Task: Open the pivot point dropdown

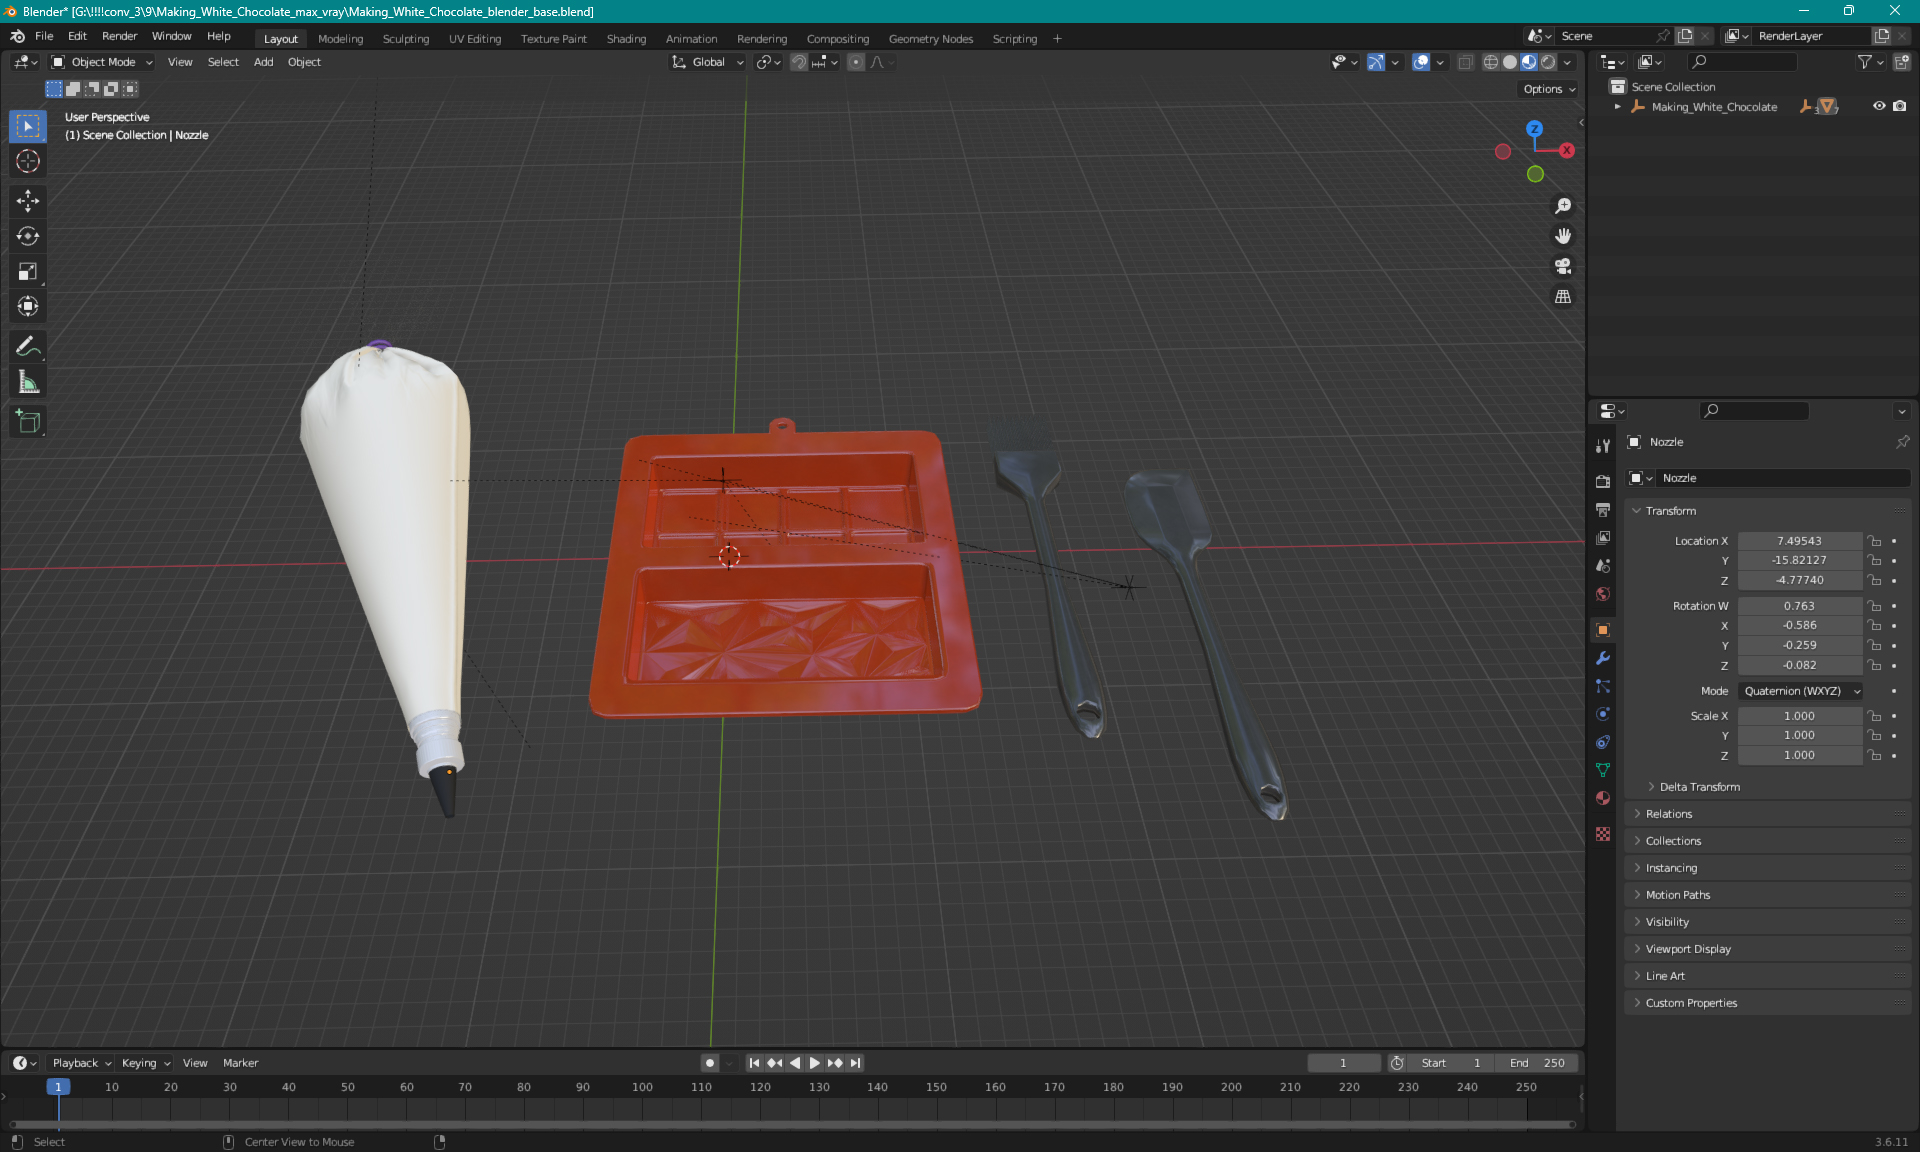Action: coord(768,62)
